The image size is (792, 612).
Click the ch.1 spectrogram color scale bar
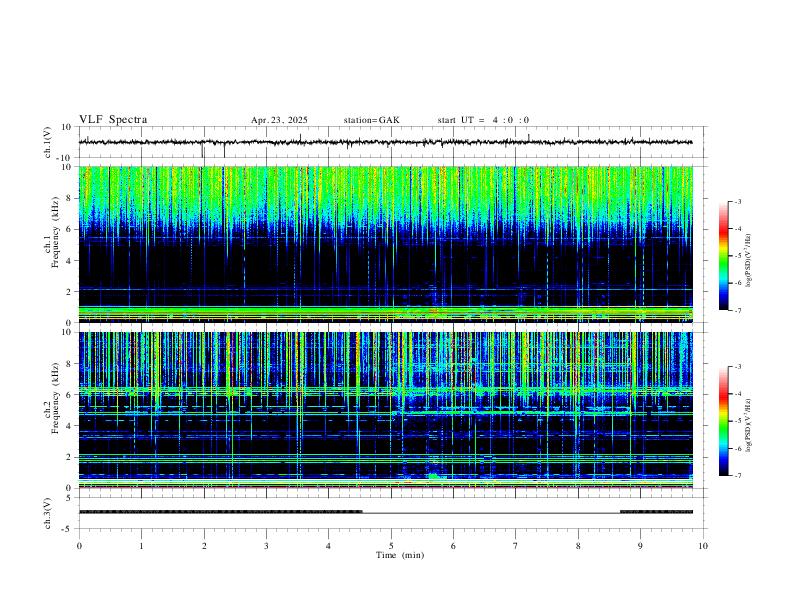click(x=723, y=256)
